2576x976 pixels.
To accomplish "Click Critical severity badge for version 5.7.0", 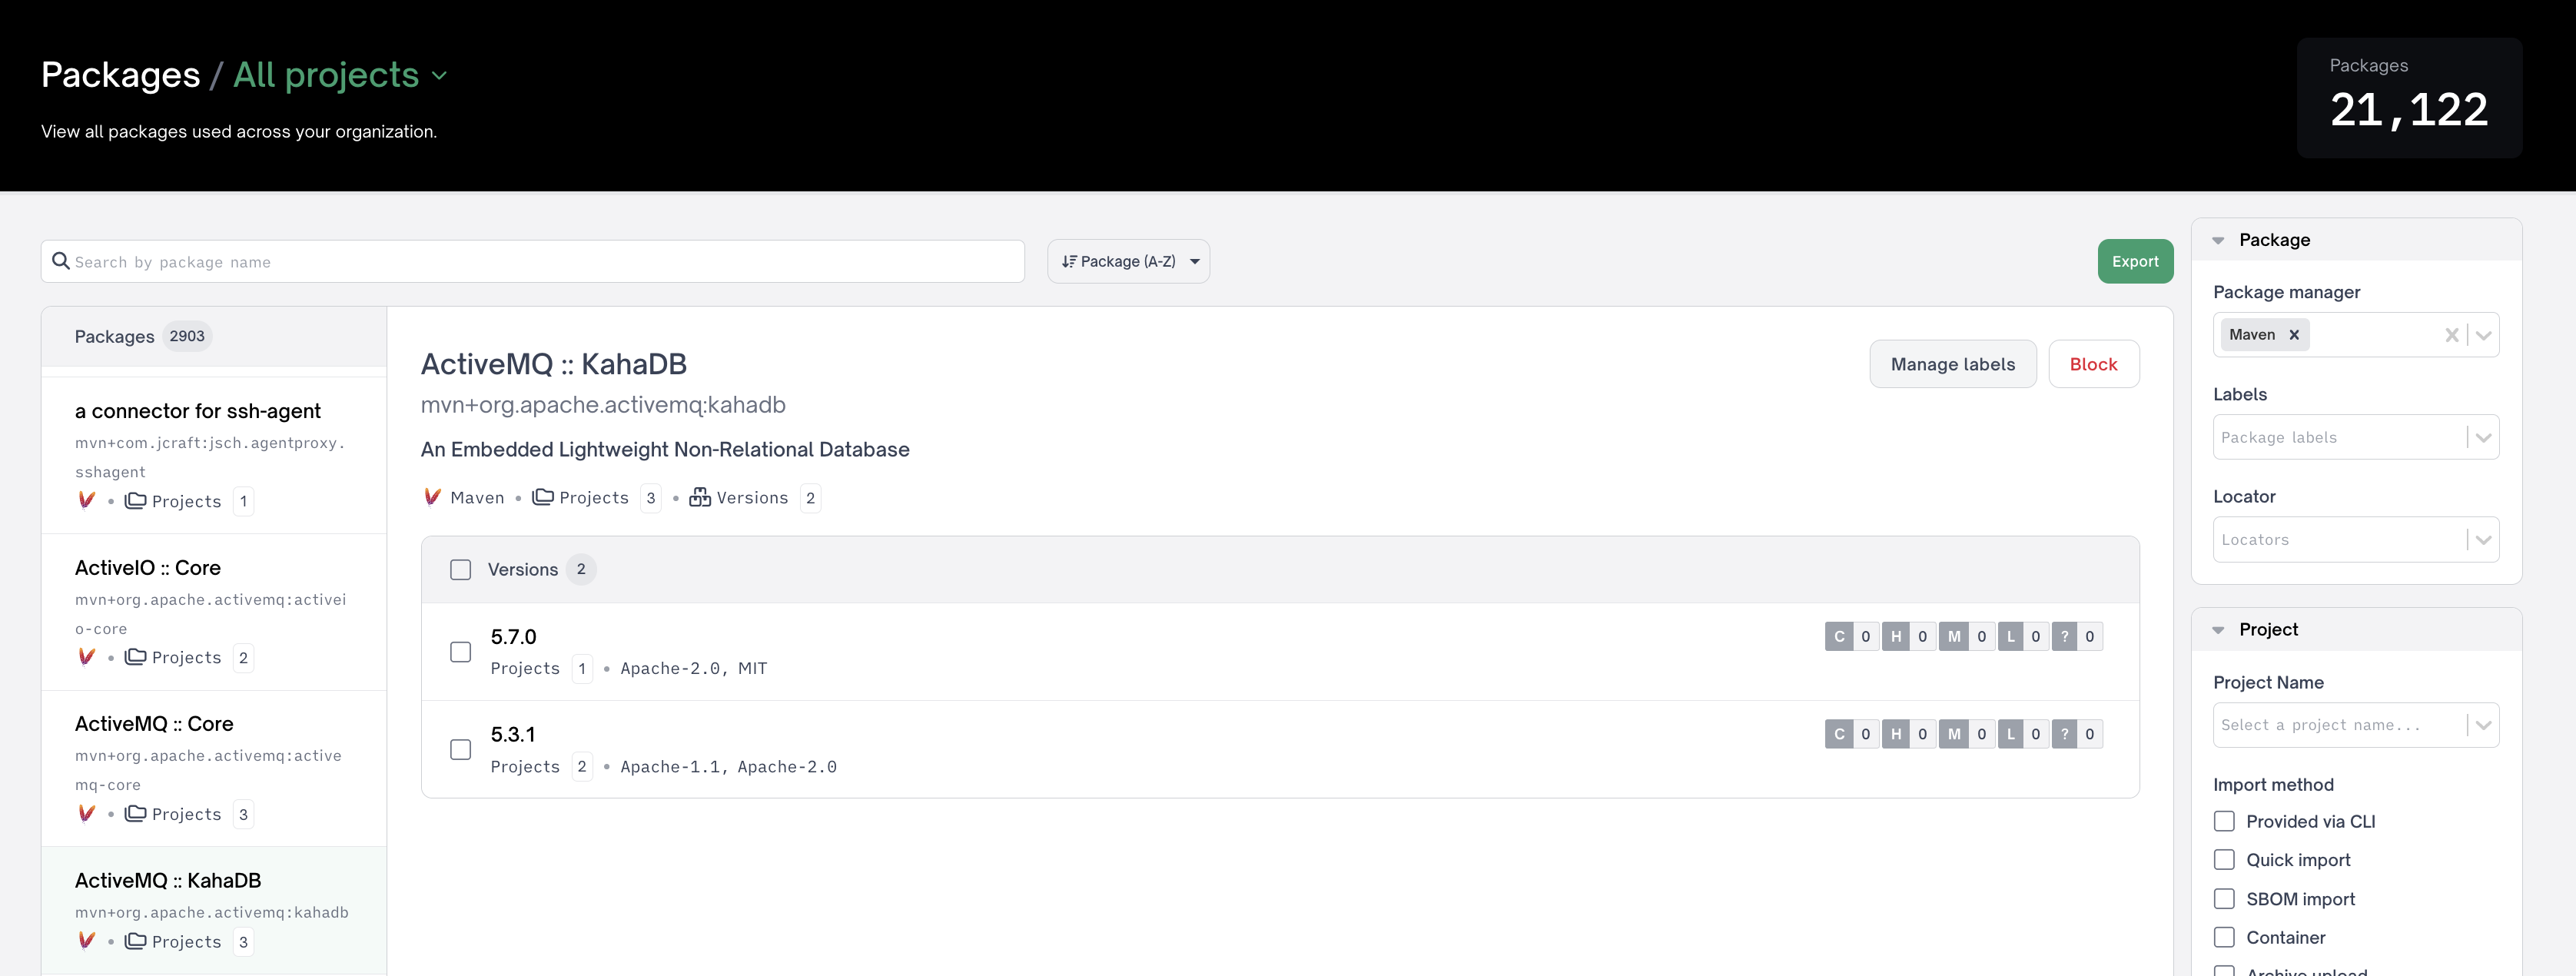I will coord(1838,637).
